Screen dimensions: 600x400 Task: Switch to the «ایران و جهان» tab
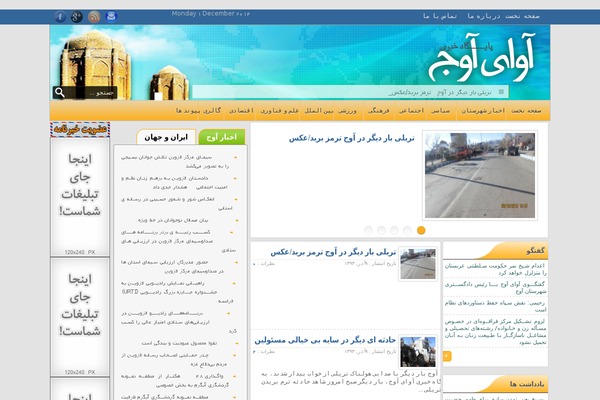(x=166, y=137)
